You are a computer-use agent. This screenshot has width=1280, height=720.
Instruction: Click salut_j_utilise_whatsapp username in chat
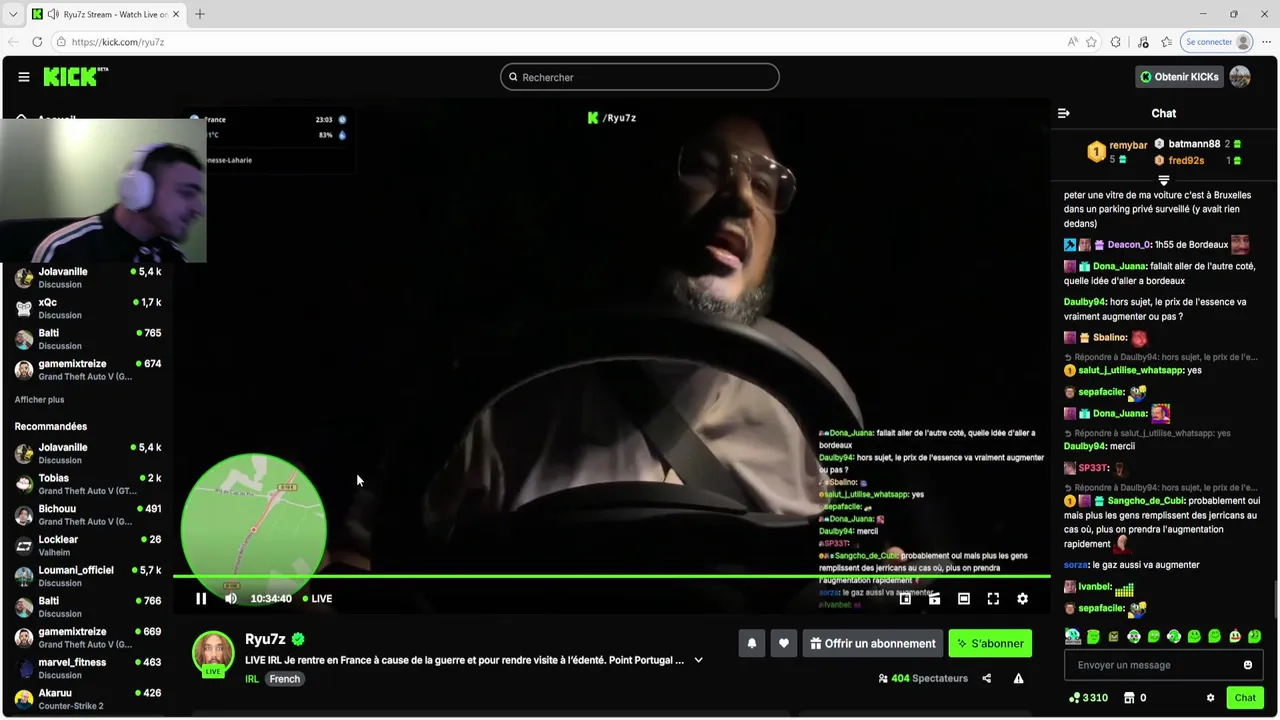[x=1131, y=370]
